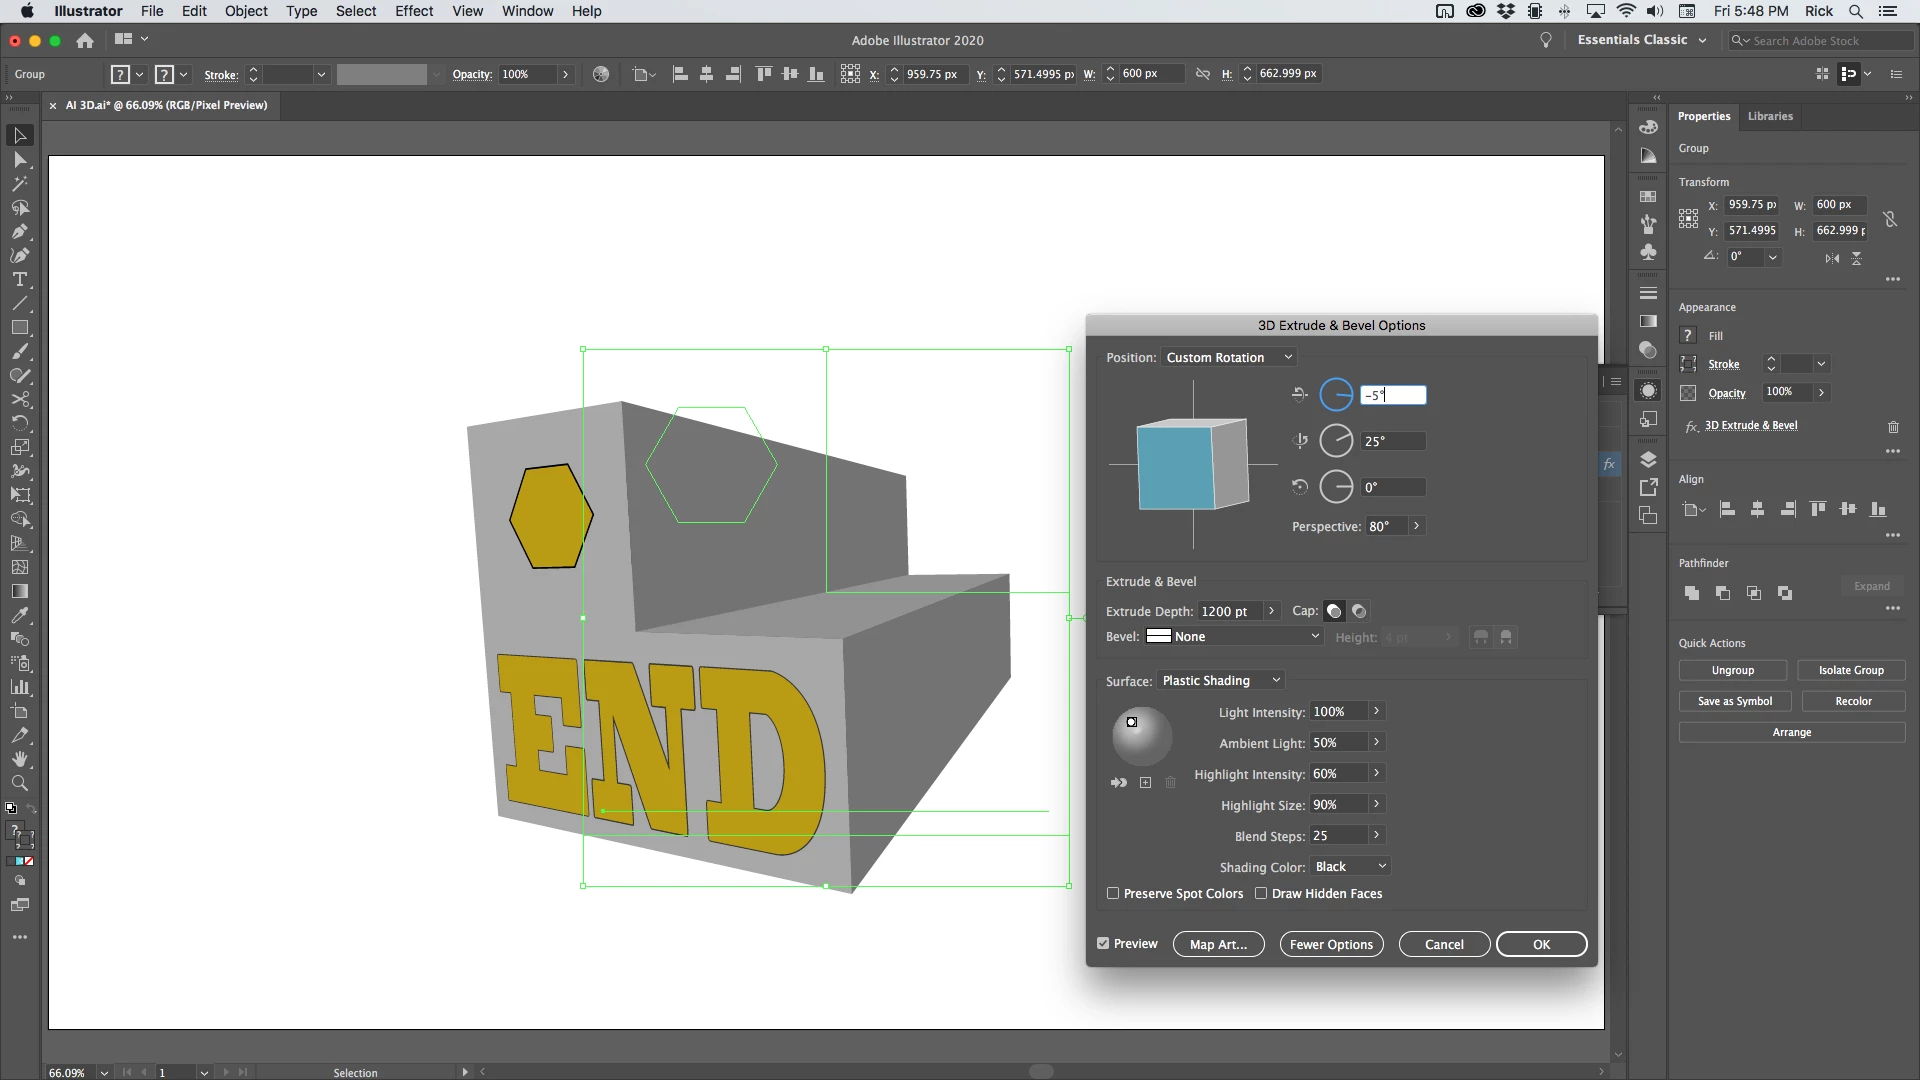Delete the 3D Extrude & Bevel effect
Viewport: 1920px width, 1080px height.
(1893, 427)
